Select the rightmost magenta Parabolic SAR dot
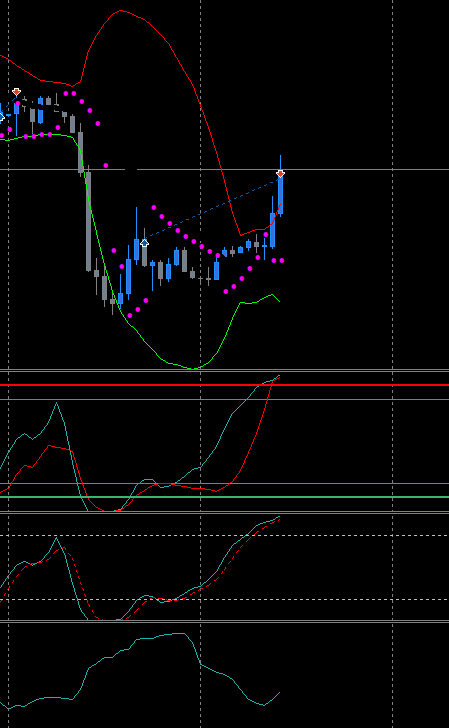 pyautogui.click(x=281, y=260)
